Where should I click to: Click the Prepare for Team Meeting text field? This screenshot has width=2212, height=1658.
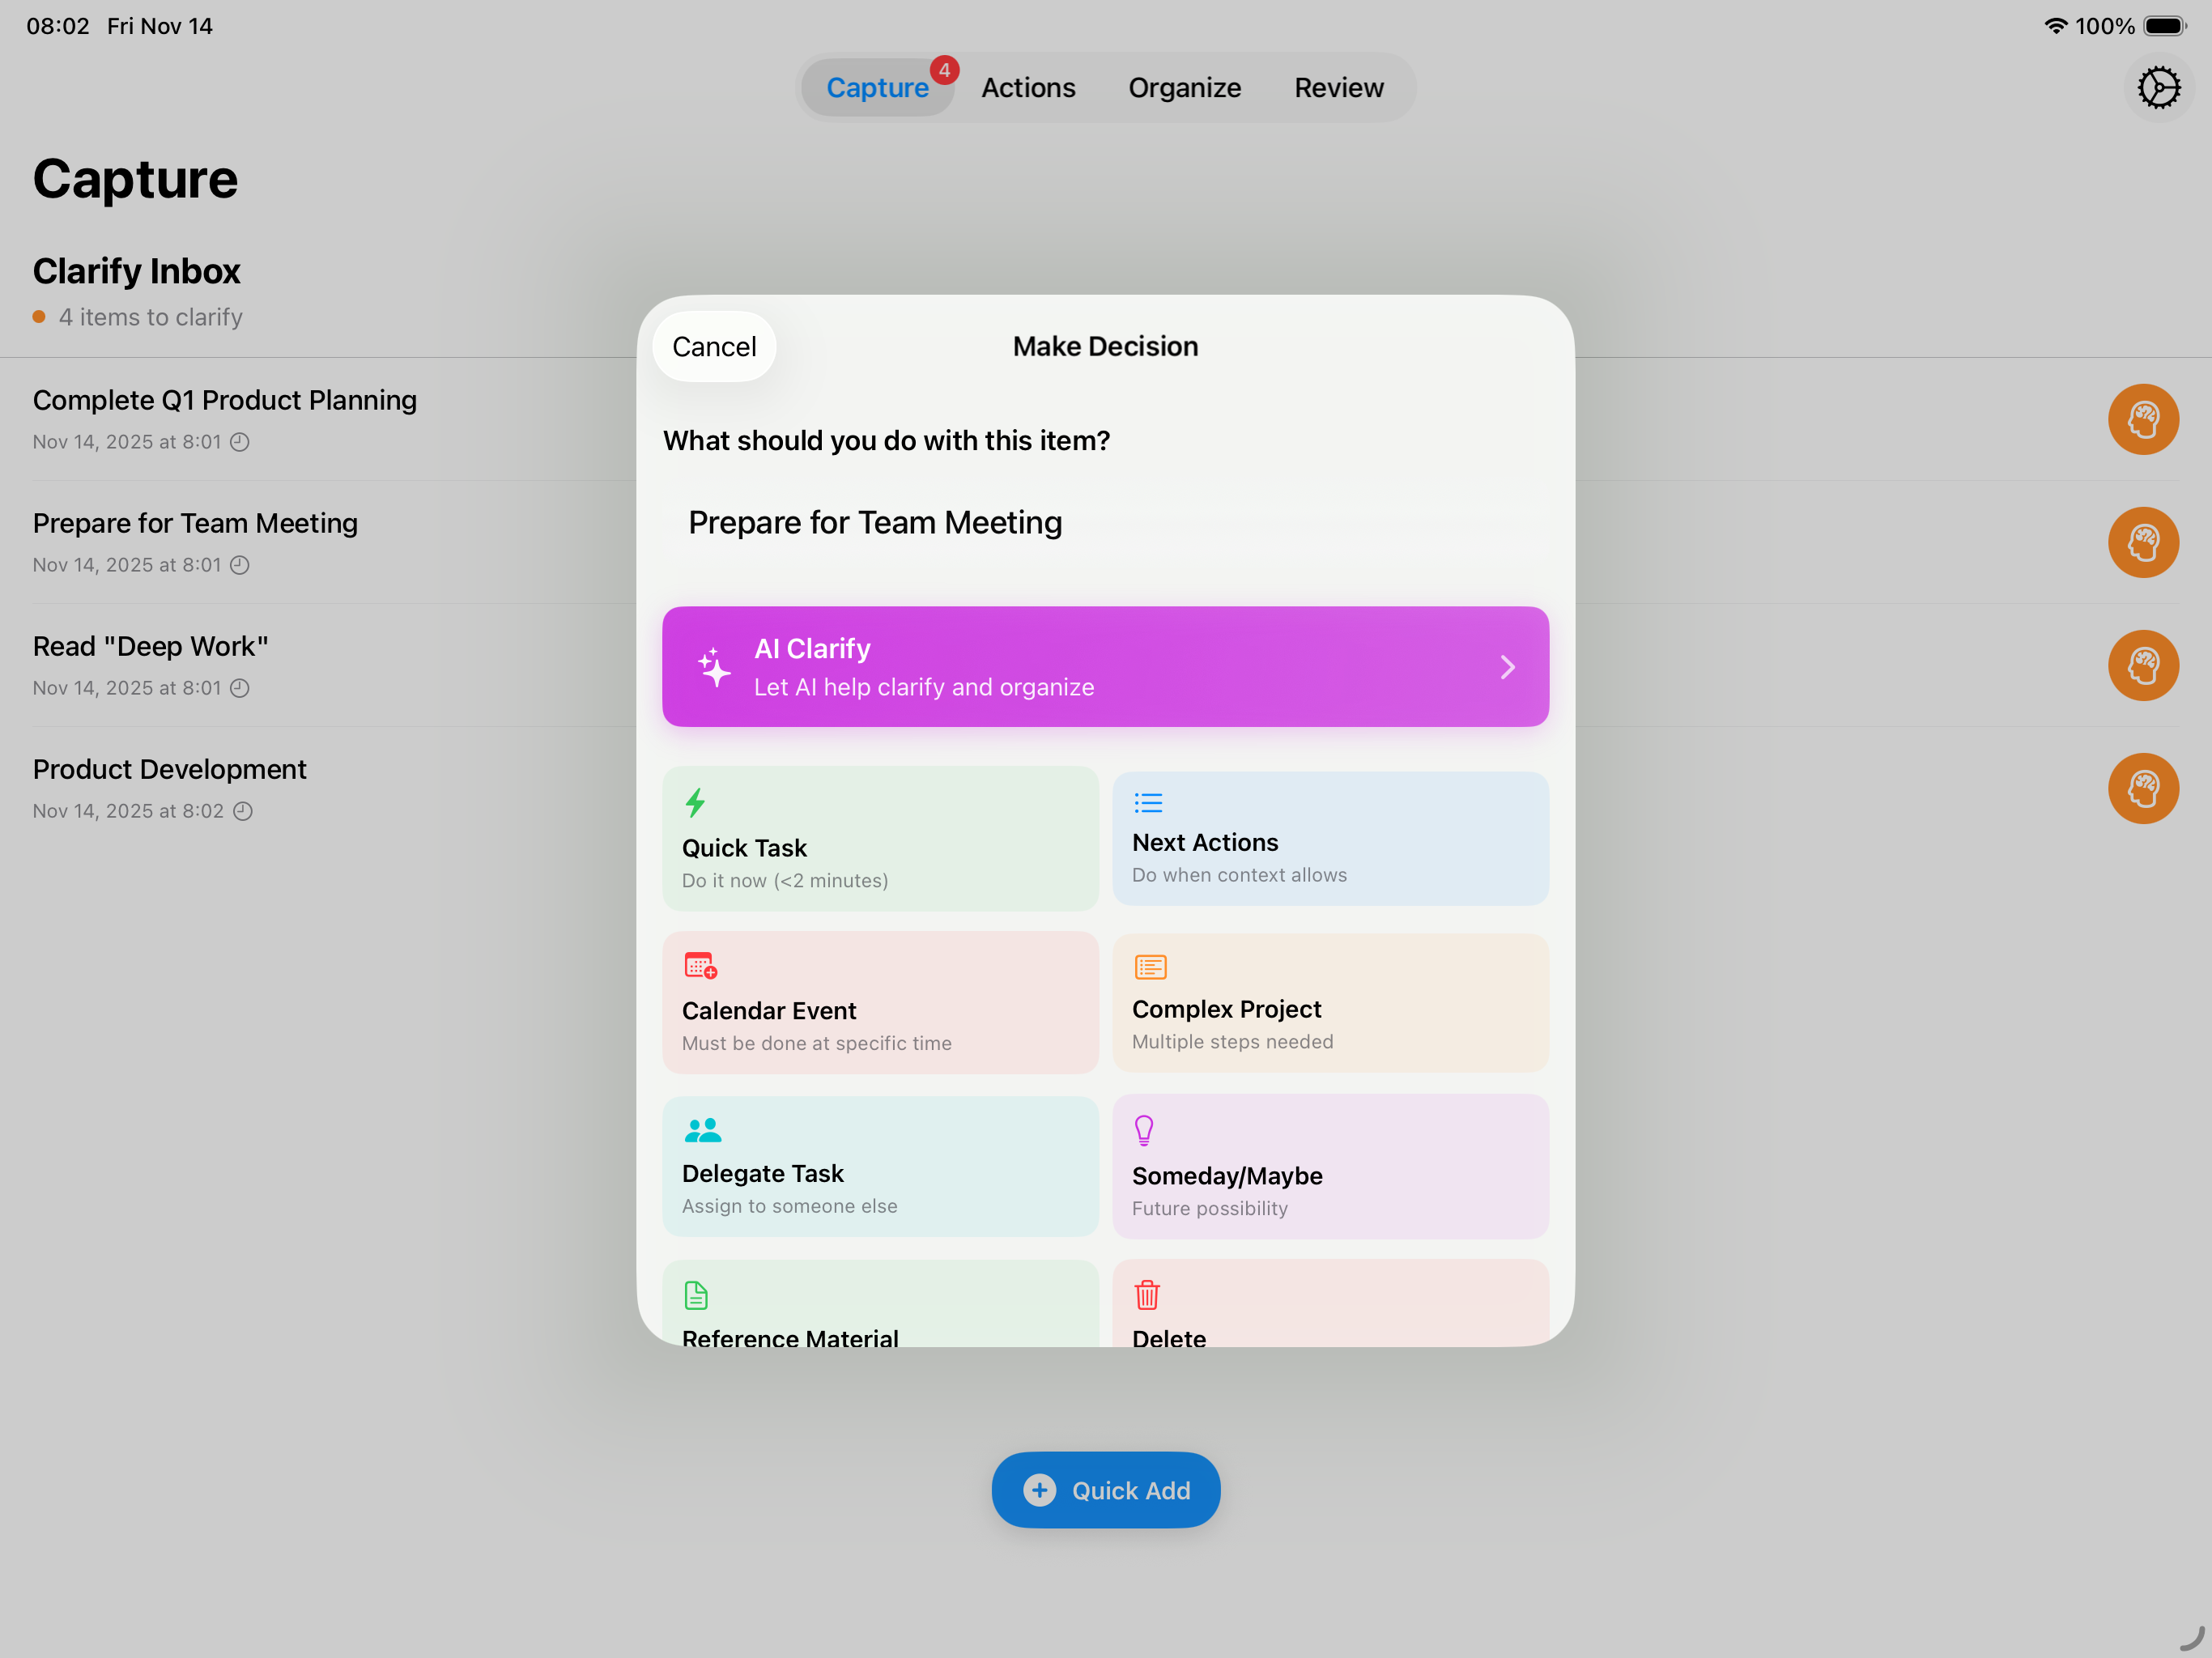[x=1104, y=523]
